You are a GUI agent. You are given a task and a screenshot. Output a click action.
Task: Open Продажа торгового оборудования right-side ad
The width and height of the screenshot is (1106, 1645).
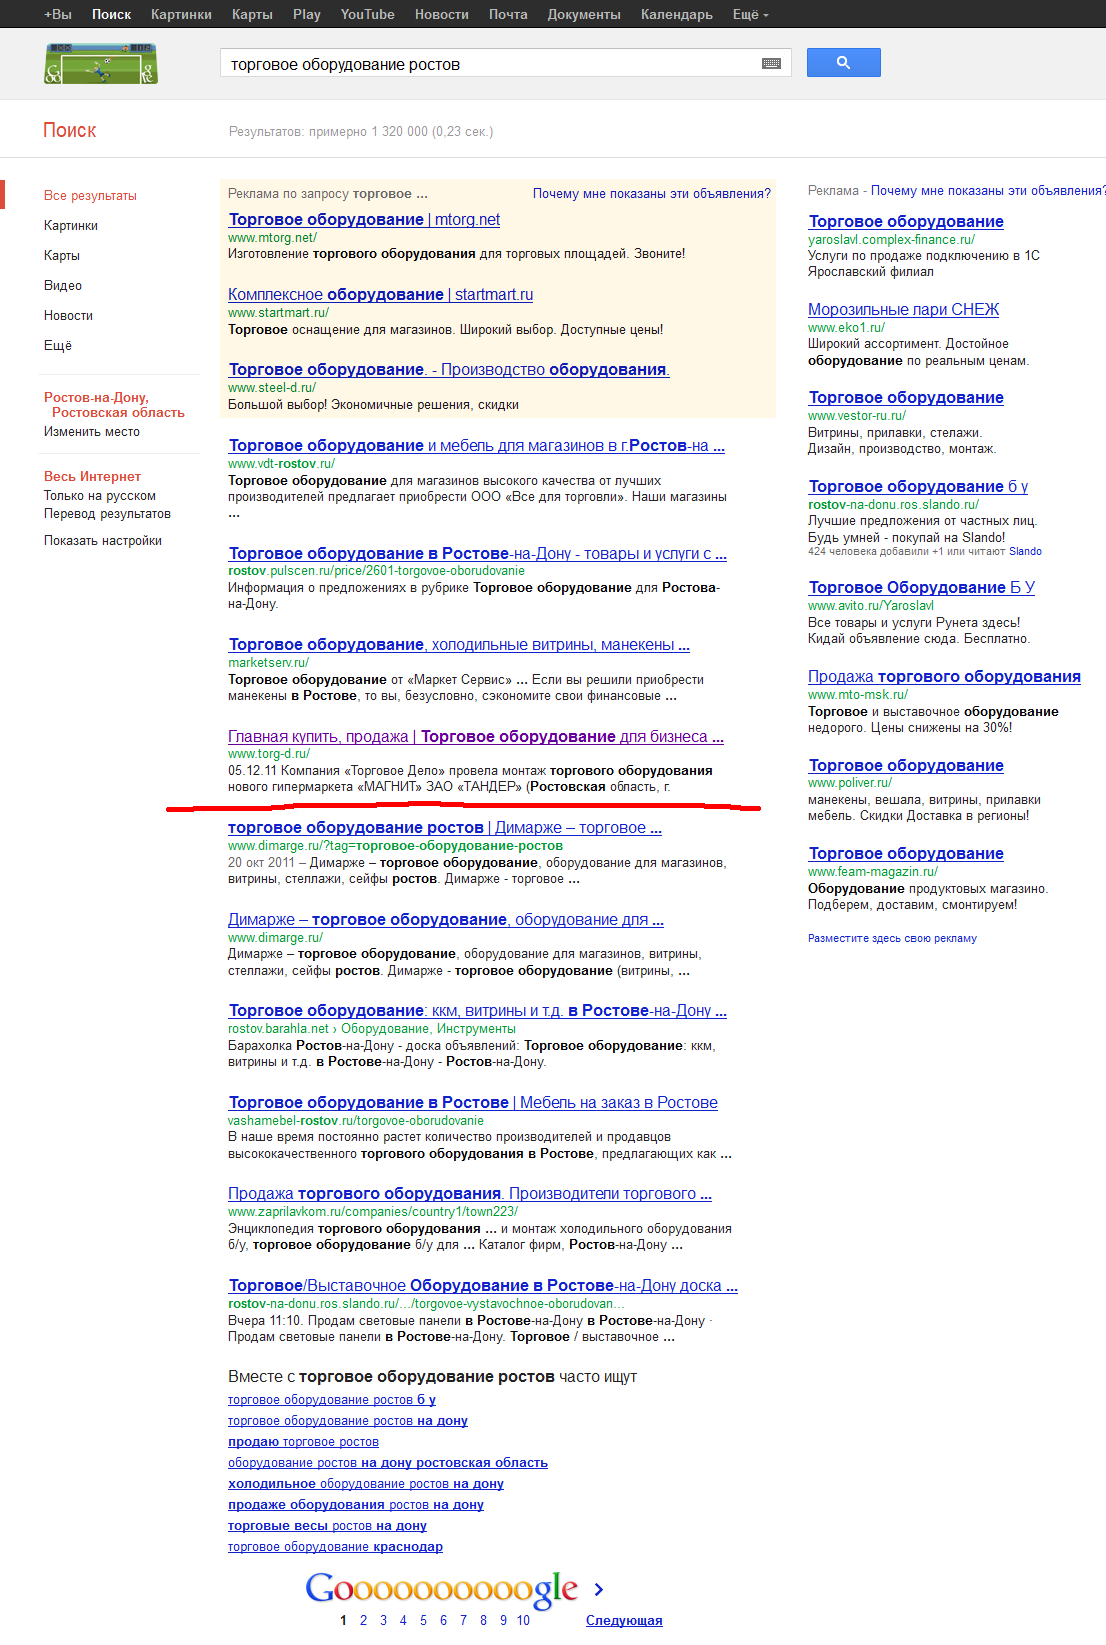[x=944, y=677]
